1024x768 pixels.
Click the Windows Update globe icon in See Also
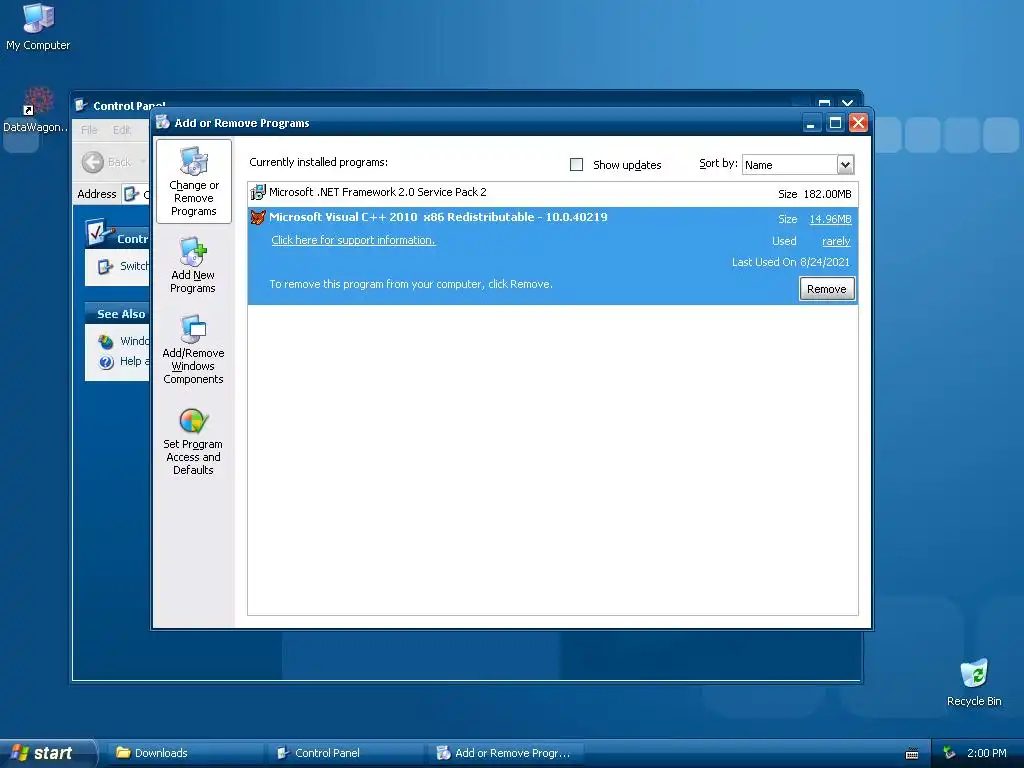pyautogui.click(x=106, y=341)
